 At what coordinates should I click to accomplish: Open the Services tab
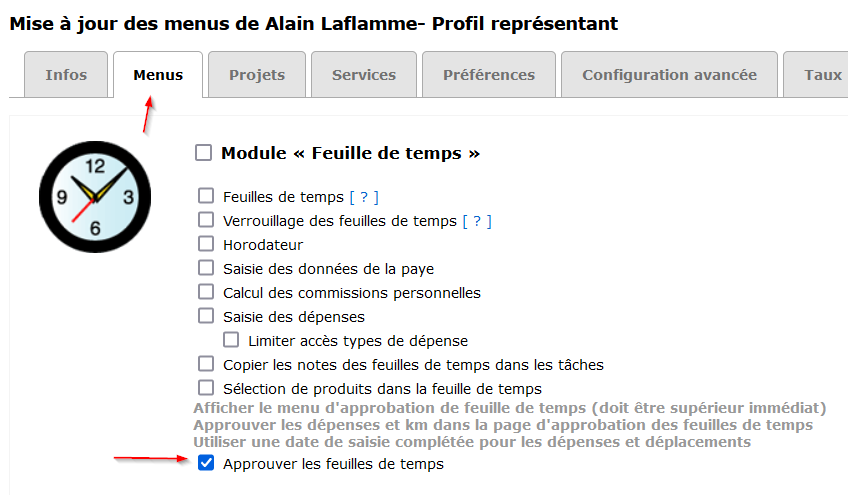[x=364, y=75]
